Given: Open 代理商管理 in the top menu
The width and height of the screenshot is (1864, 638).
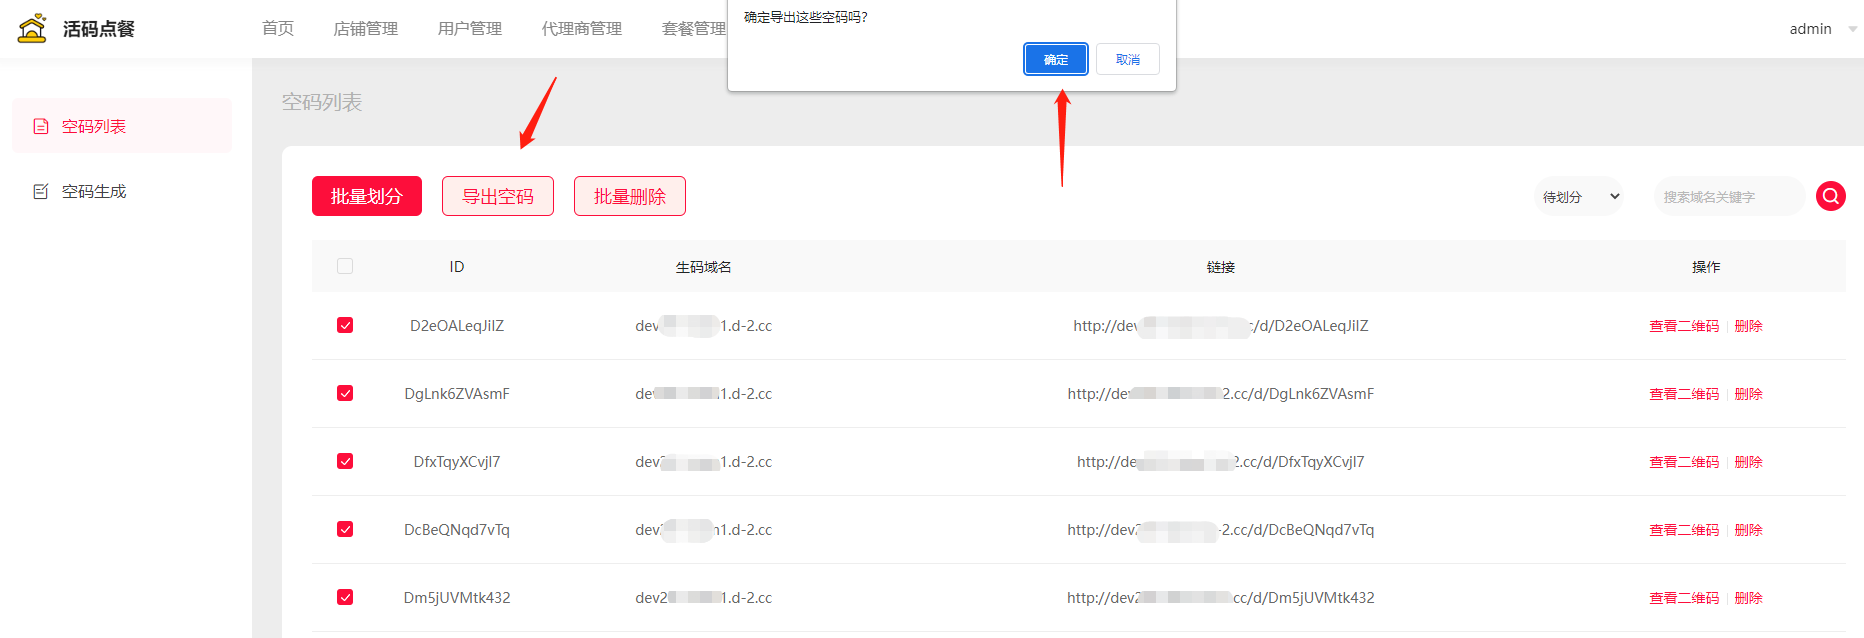Looking at the screenshot, I should point(581,29).
